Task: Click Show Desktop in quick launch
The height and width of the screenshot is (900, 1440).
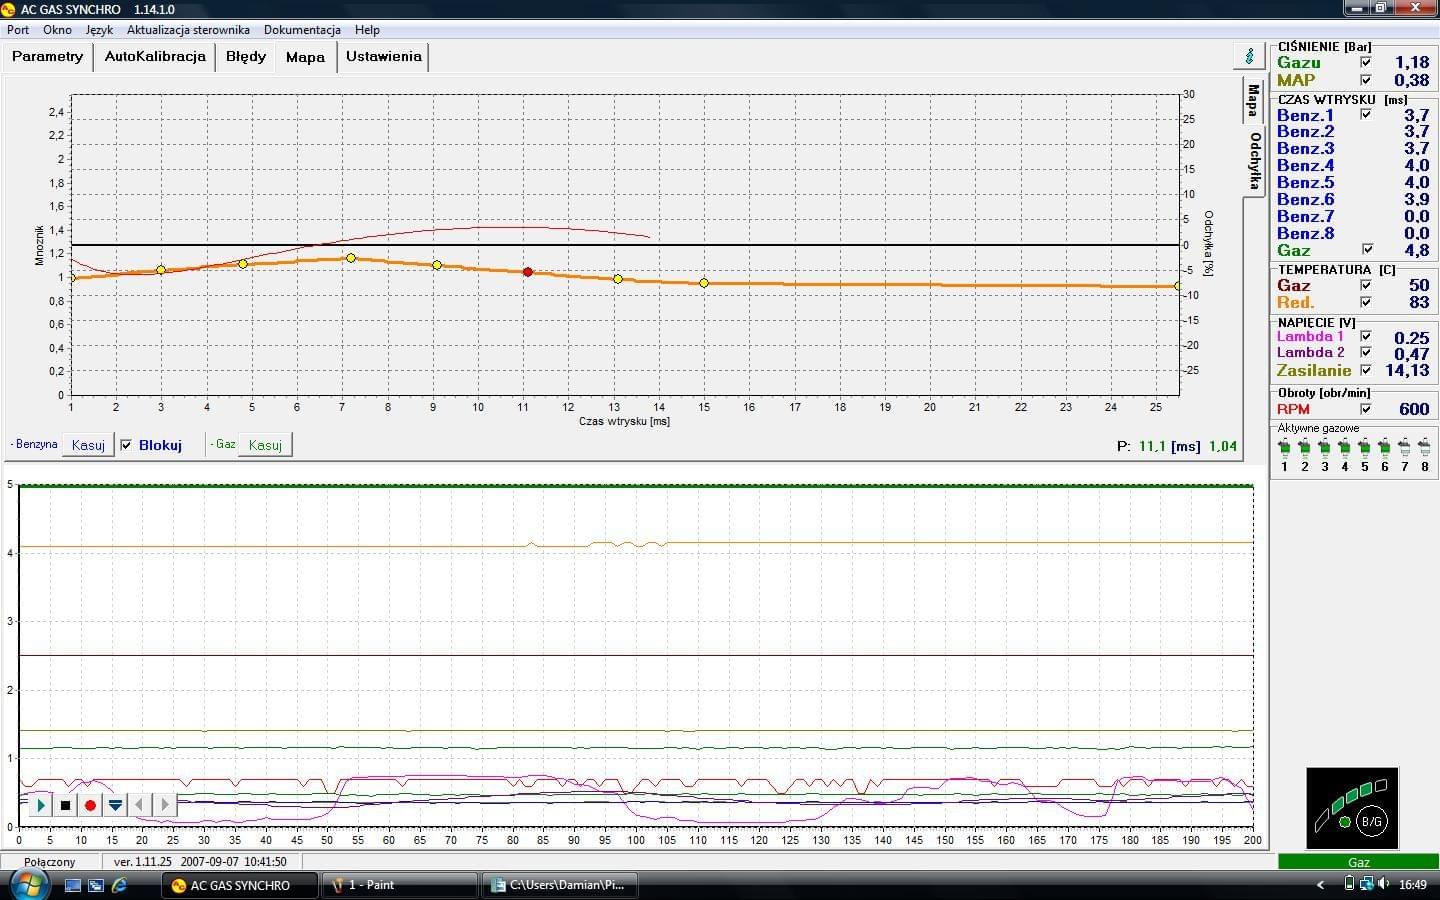Action: pyautogui.click(x=73, y=885)
